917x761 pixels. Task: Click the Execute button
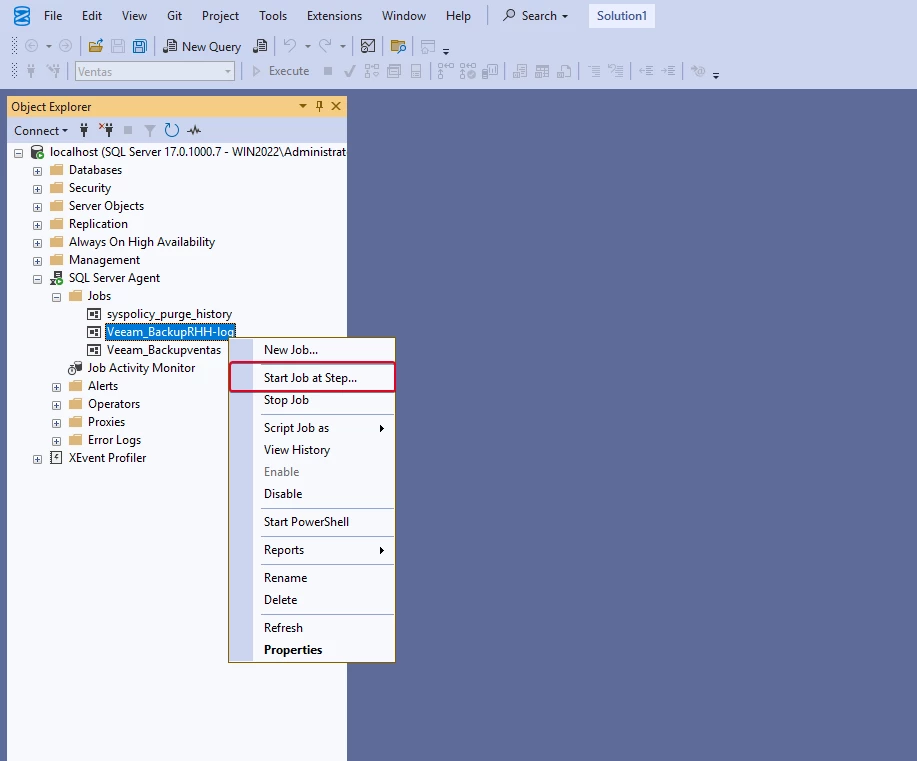pos(281,71)
